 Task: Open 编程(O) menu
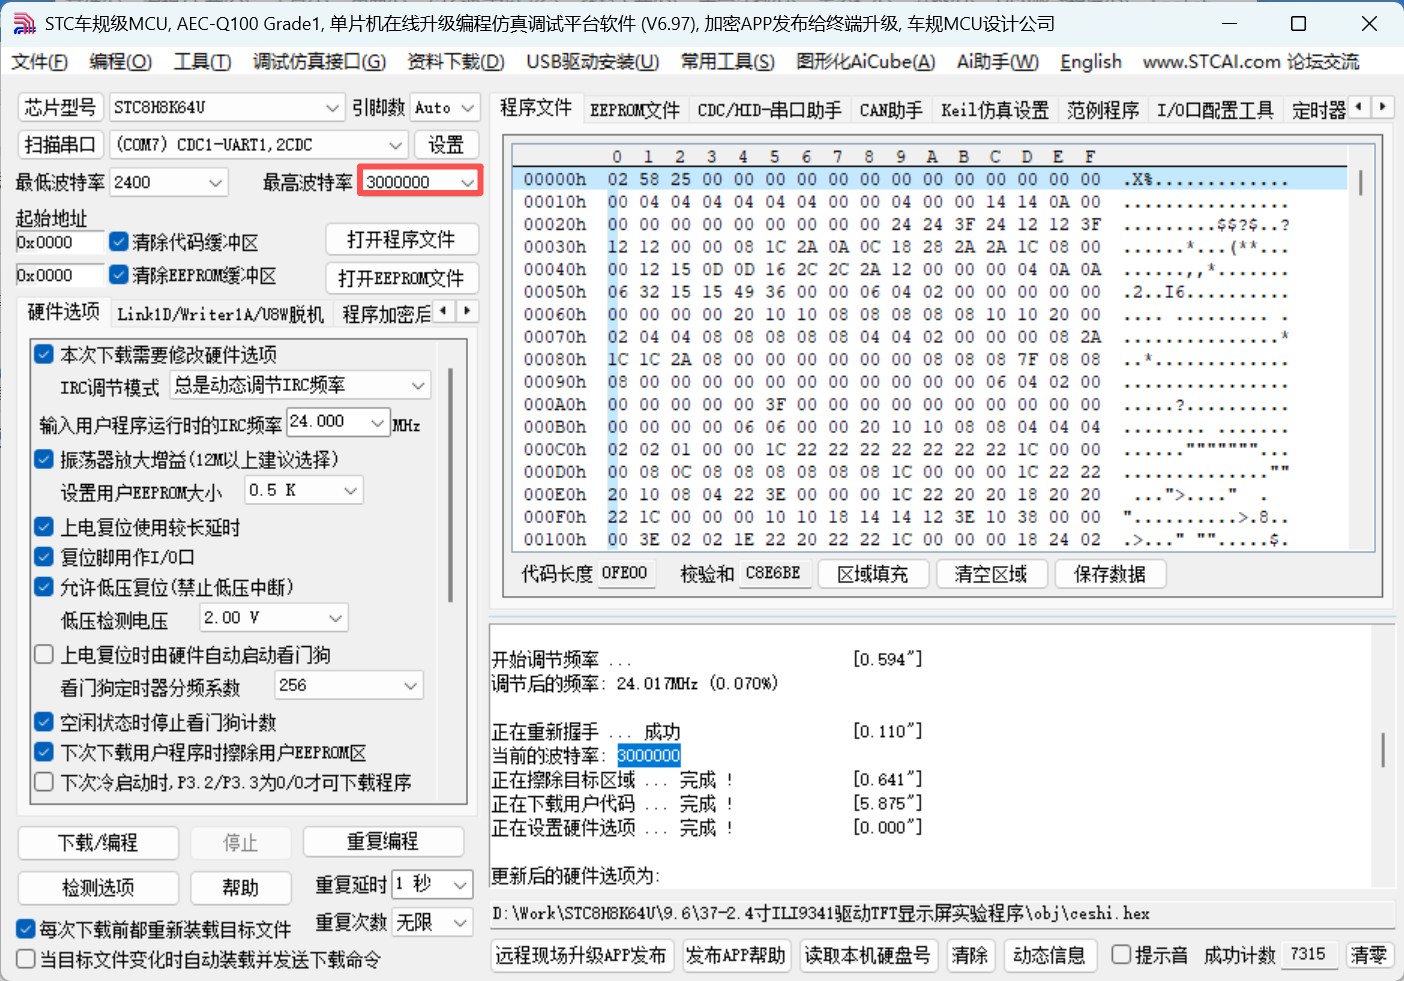point(121,62)
